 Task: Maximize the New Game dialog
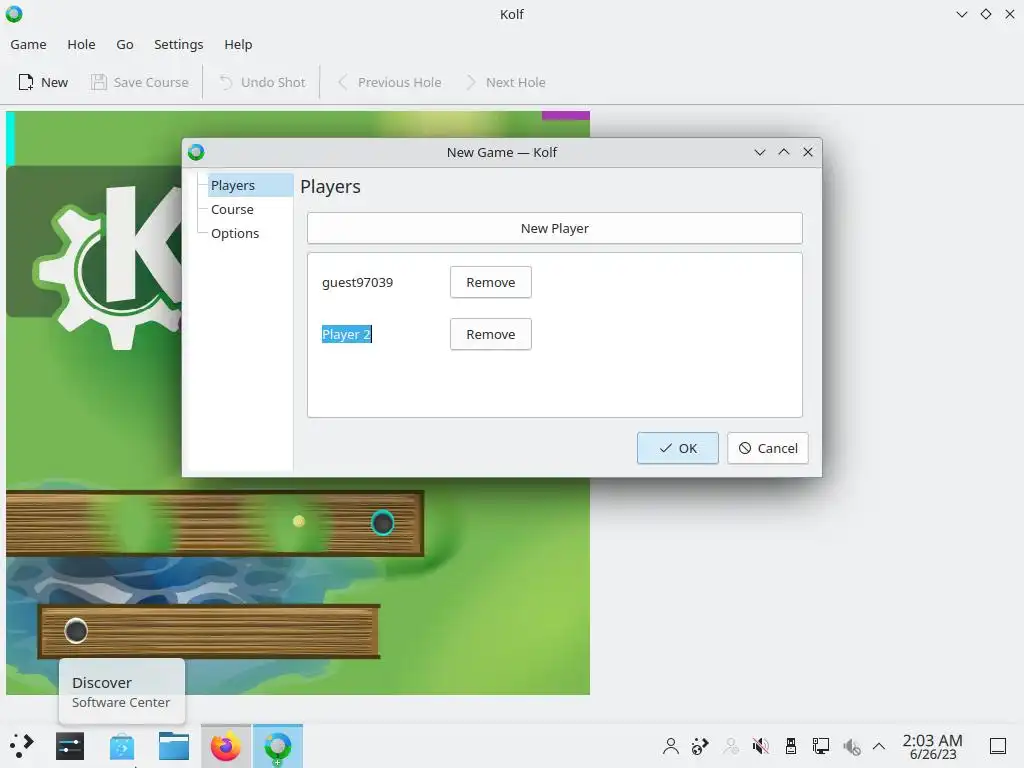(x=784, y=152)
